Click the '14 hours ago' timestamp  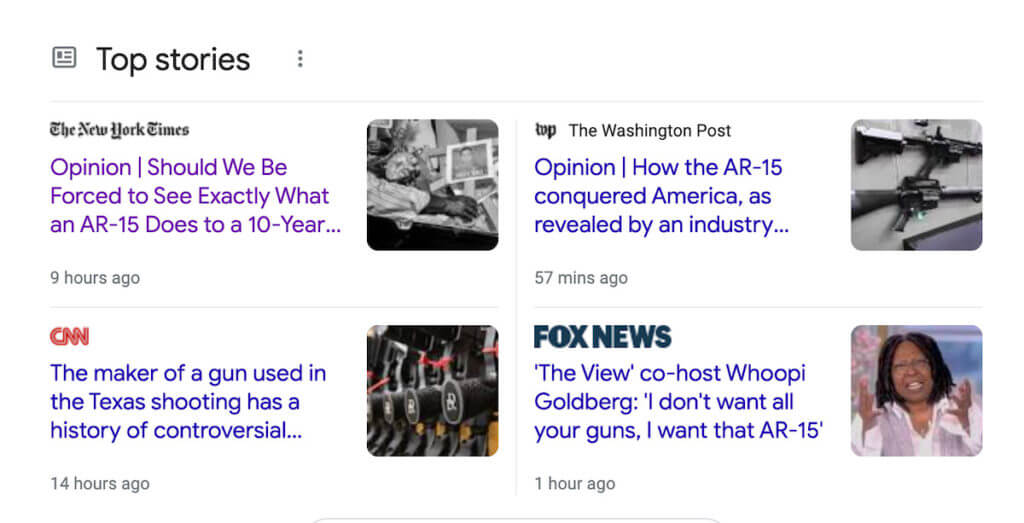pyautogui.click(x=100, y=483)
